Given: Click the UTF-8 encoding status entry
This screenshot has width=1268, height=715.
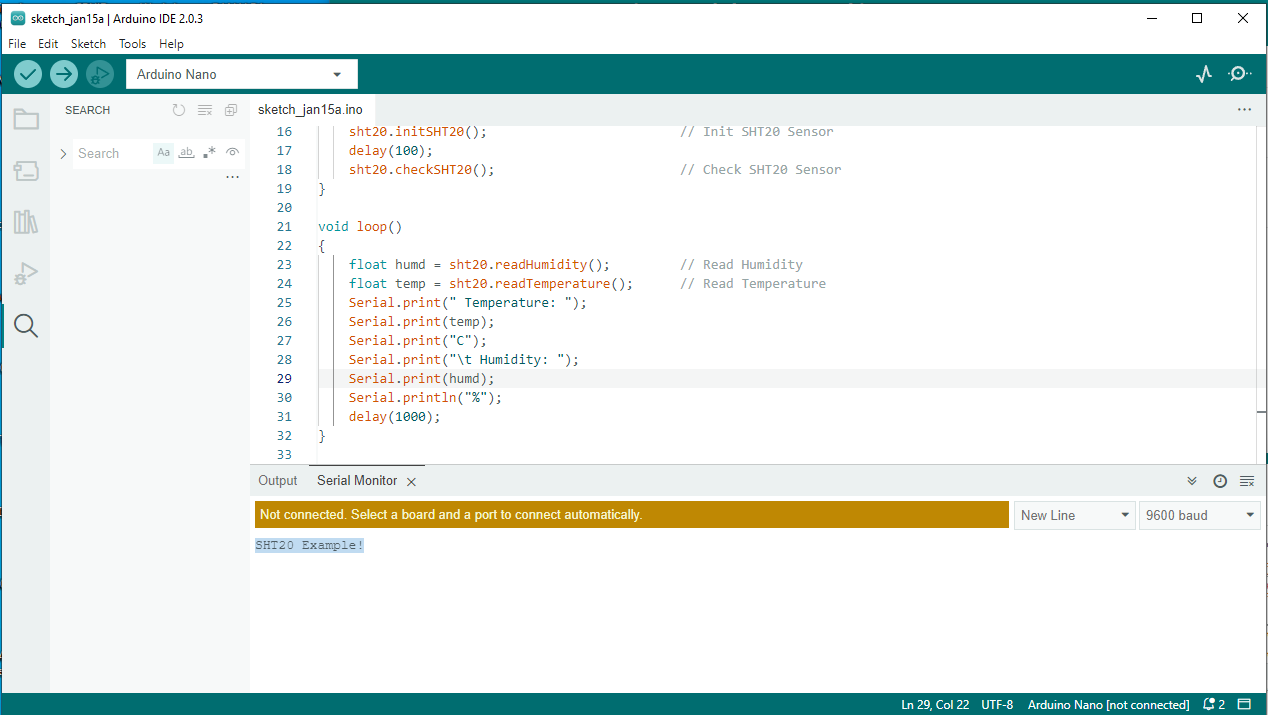Looking at the screenshot, I should (997, 705).
